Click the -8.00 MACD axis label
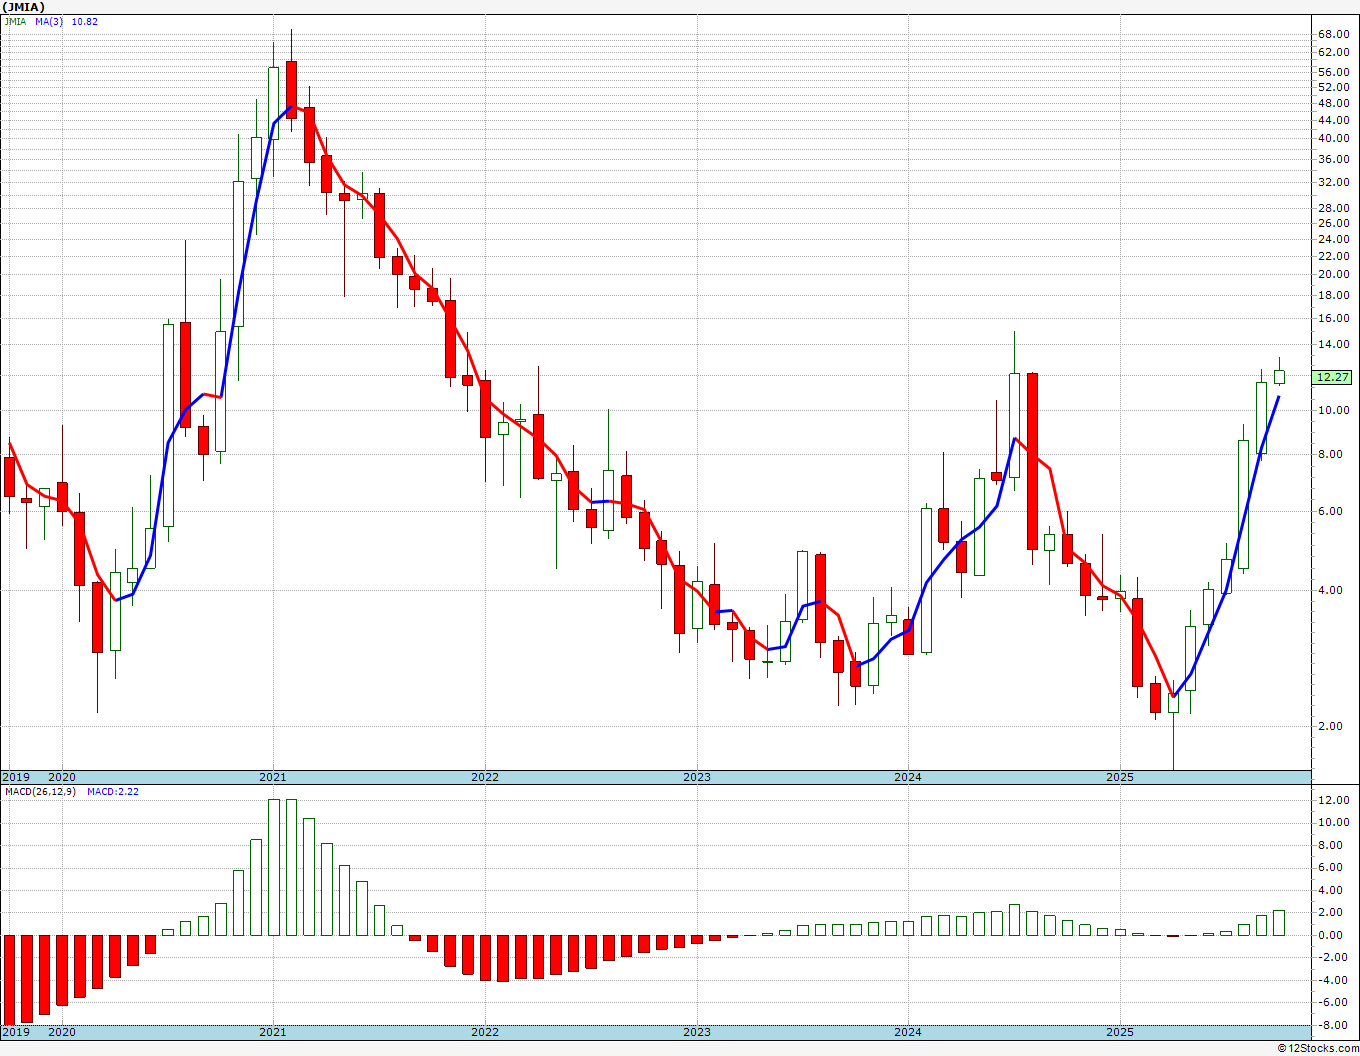 pyautogui.click(x=1334, y=1025)
